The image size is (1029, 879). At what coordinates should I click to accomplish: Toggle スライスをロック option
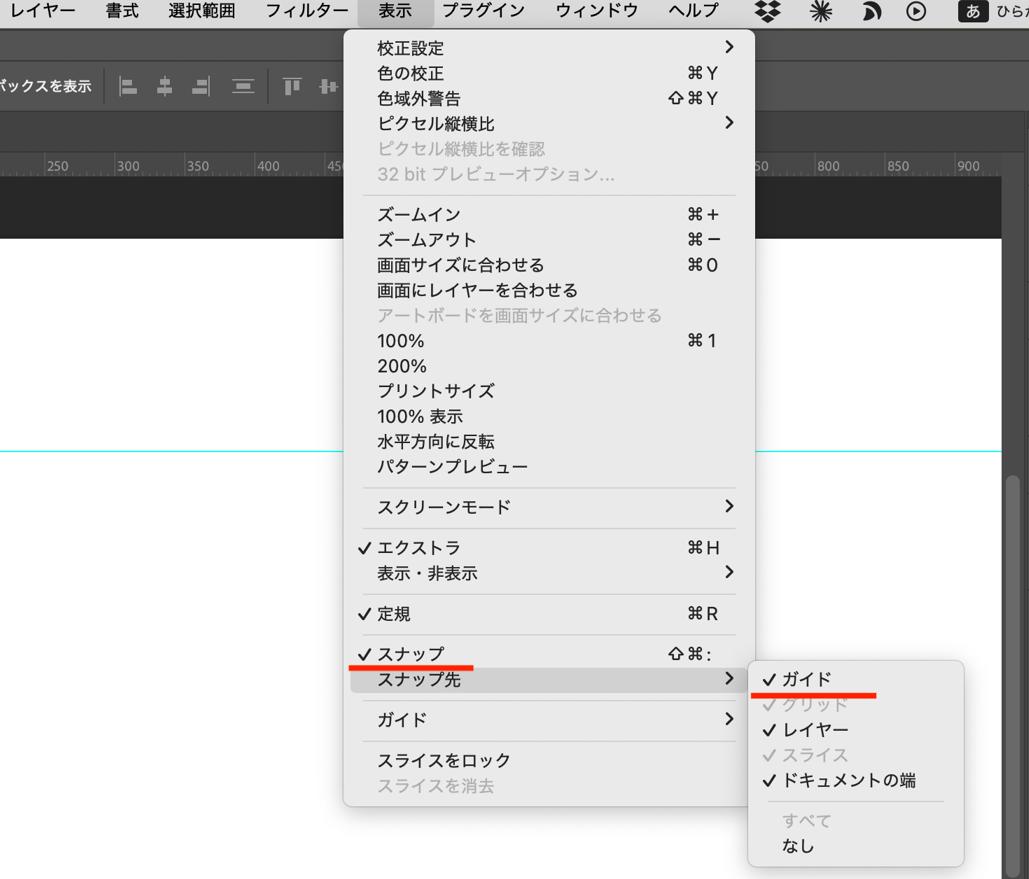pos(549,760)
